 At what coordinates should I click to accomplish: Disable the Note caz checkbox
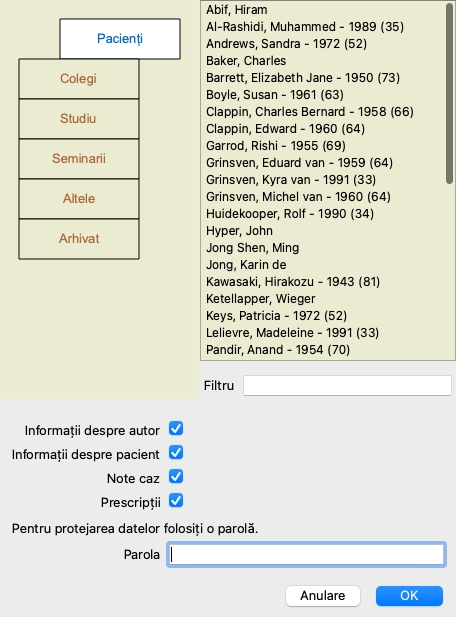(x=176, y=477)
